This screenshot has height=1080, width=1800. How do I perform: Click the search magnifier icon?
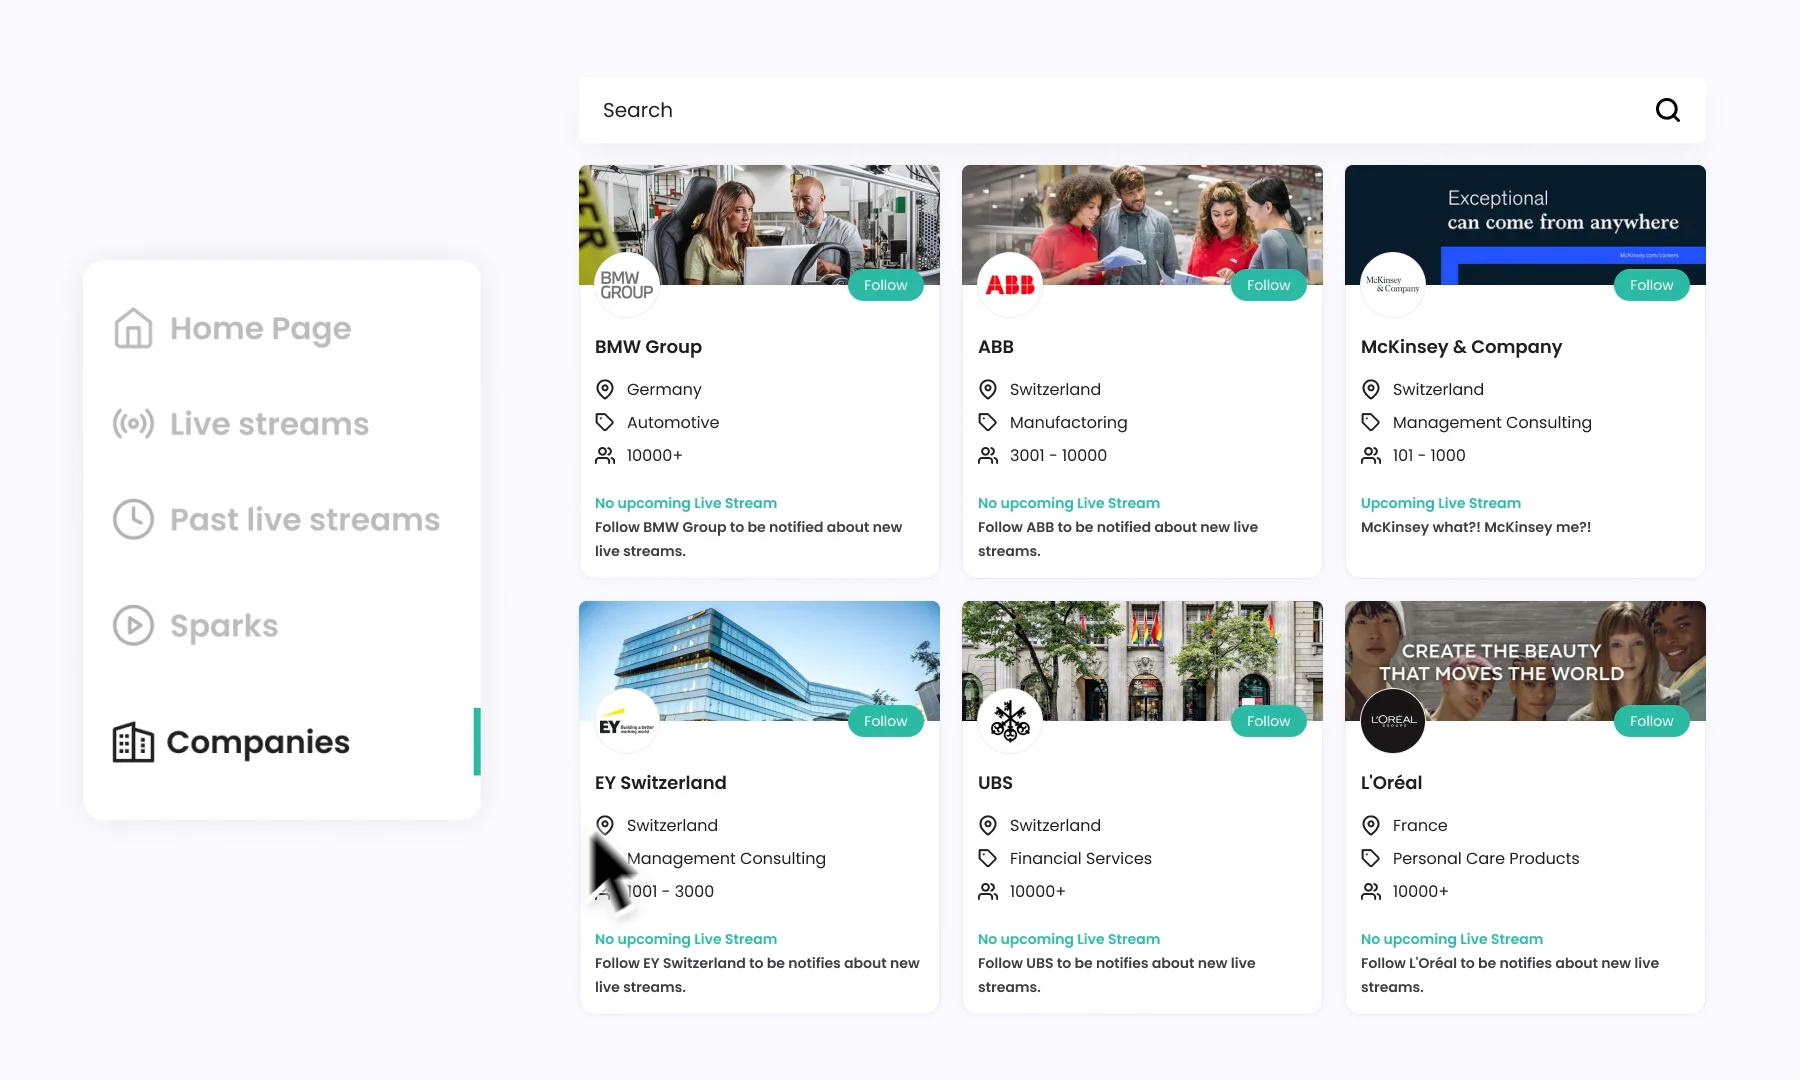pos(1667,110)
